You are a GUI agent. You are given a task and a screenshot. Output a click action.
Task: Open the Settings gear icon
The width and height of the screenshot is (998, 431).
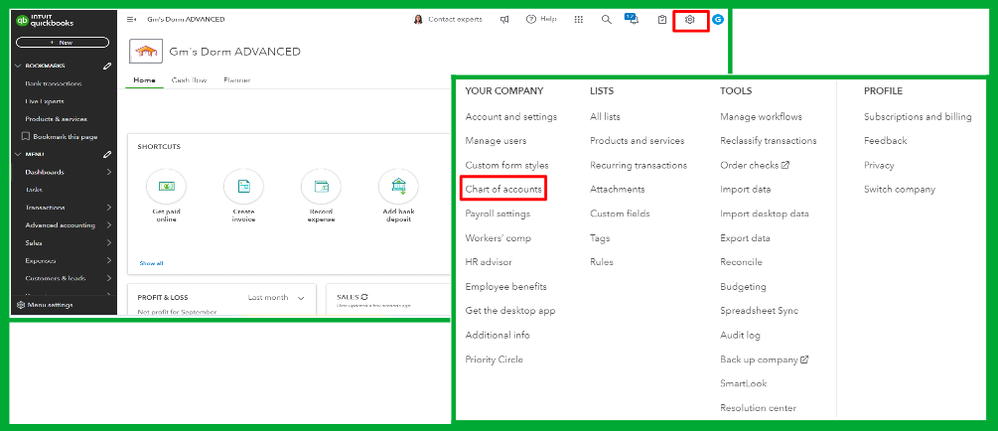pyautogui.click(x=689, y=20)
